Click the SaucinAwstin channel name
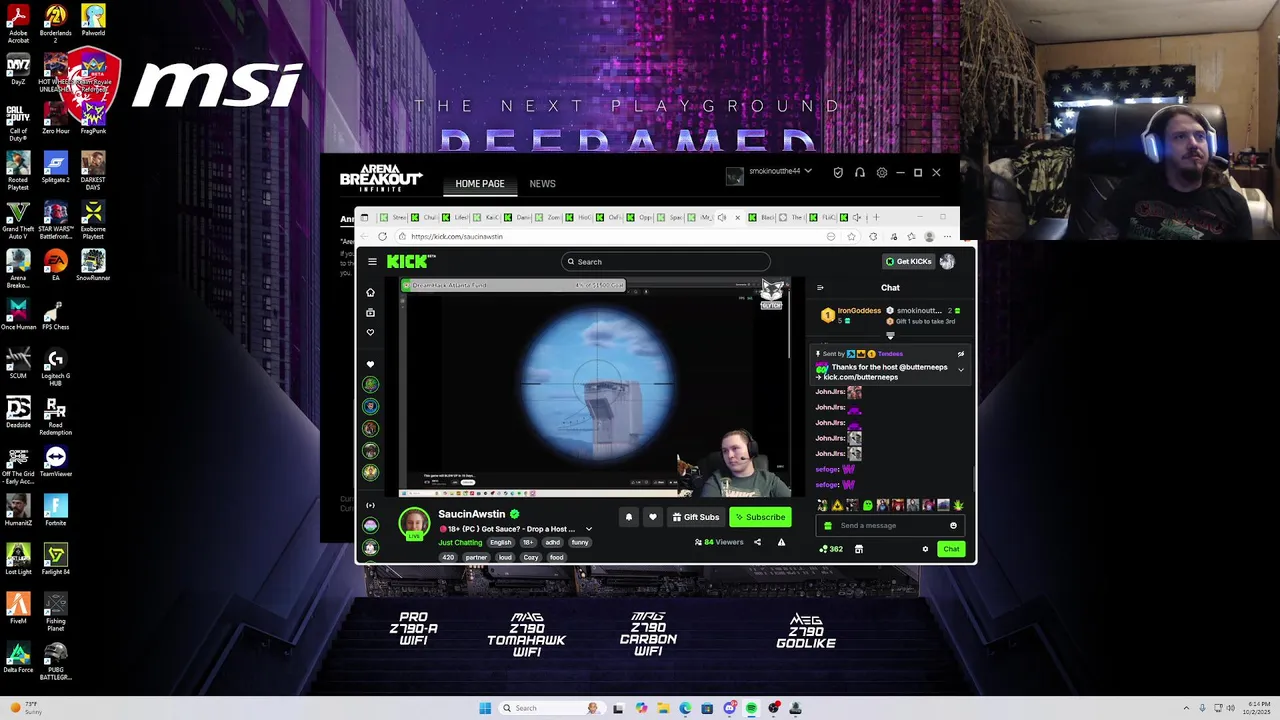Image resolution: width=1280 pixels, height=720 pixels. 471,514
